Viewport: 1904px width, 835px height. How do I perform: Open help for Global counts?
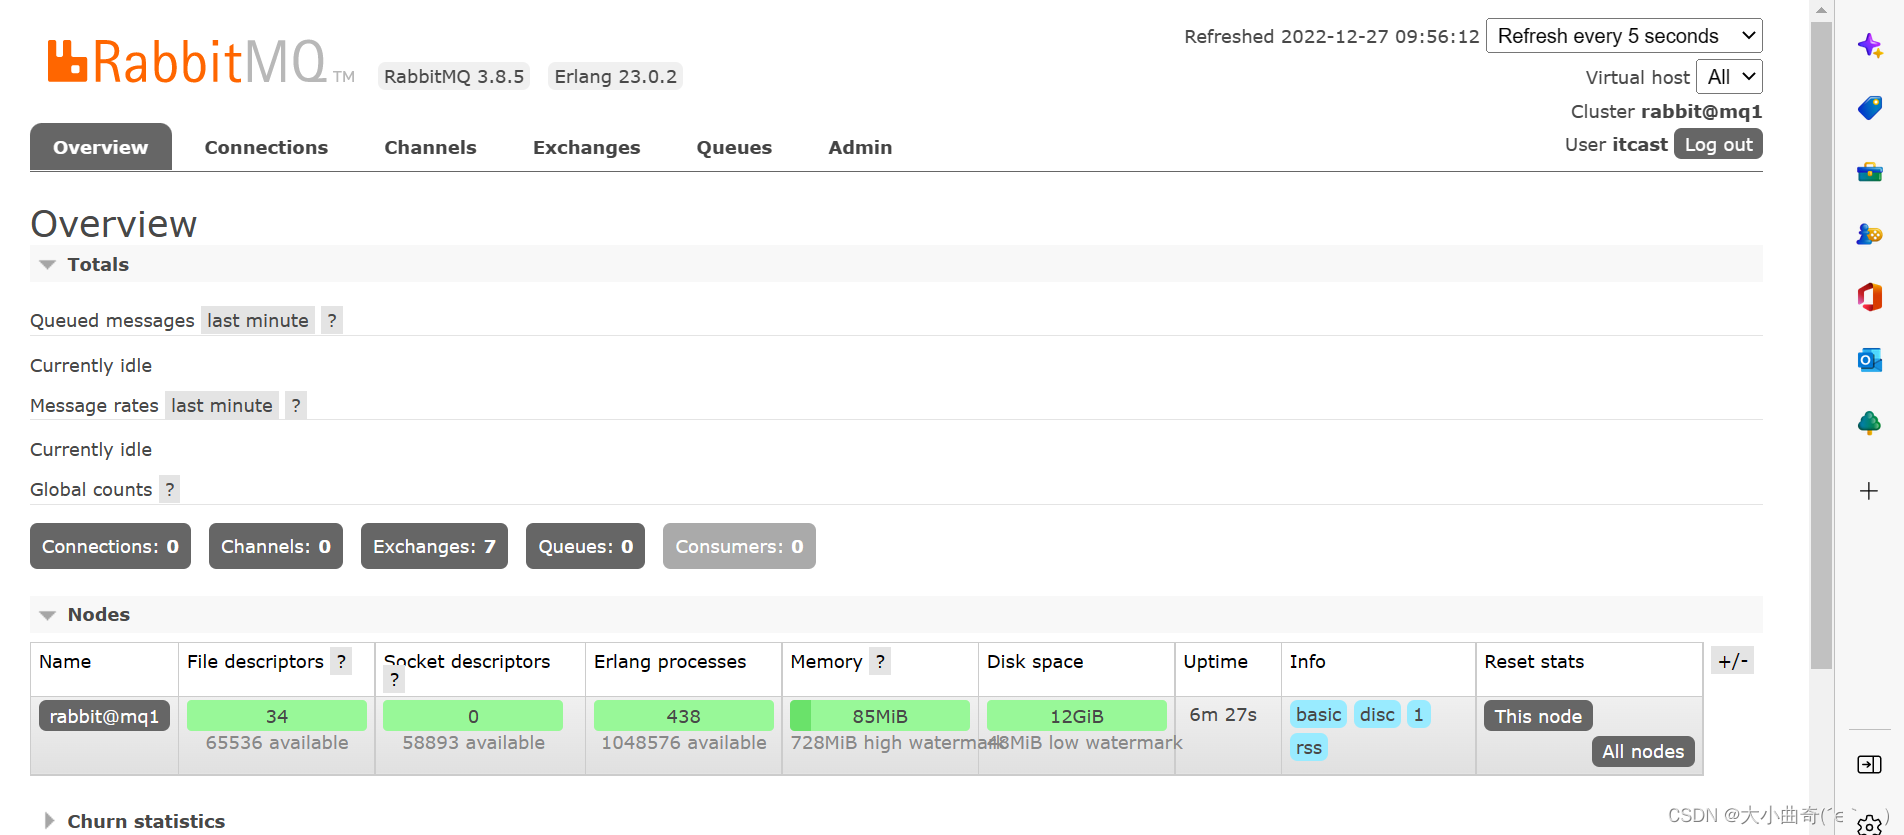(170, 489)
